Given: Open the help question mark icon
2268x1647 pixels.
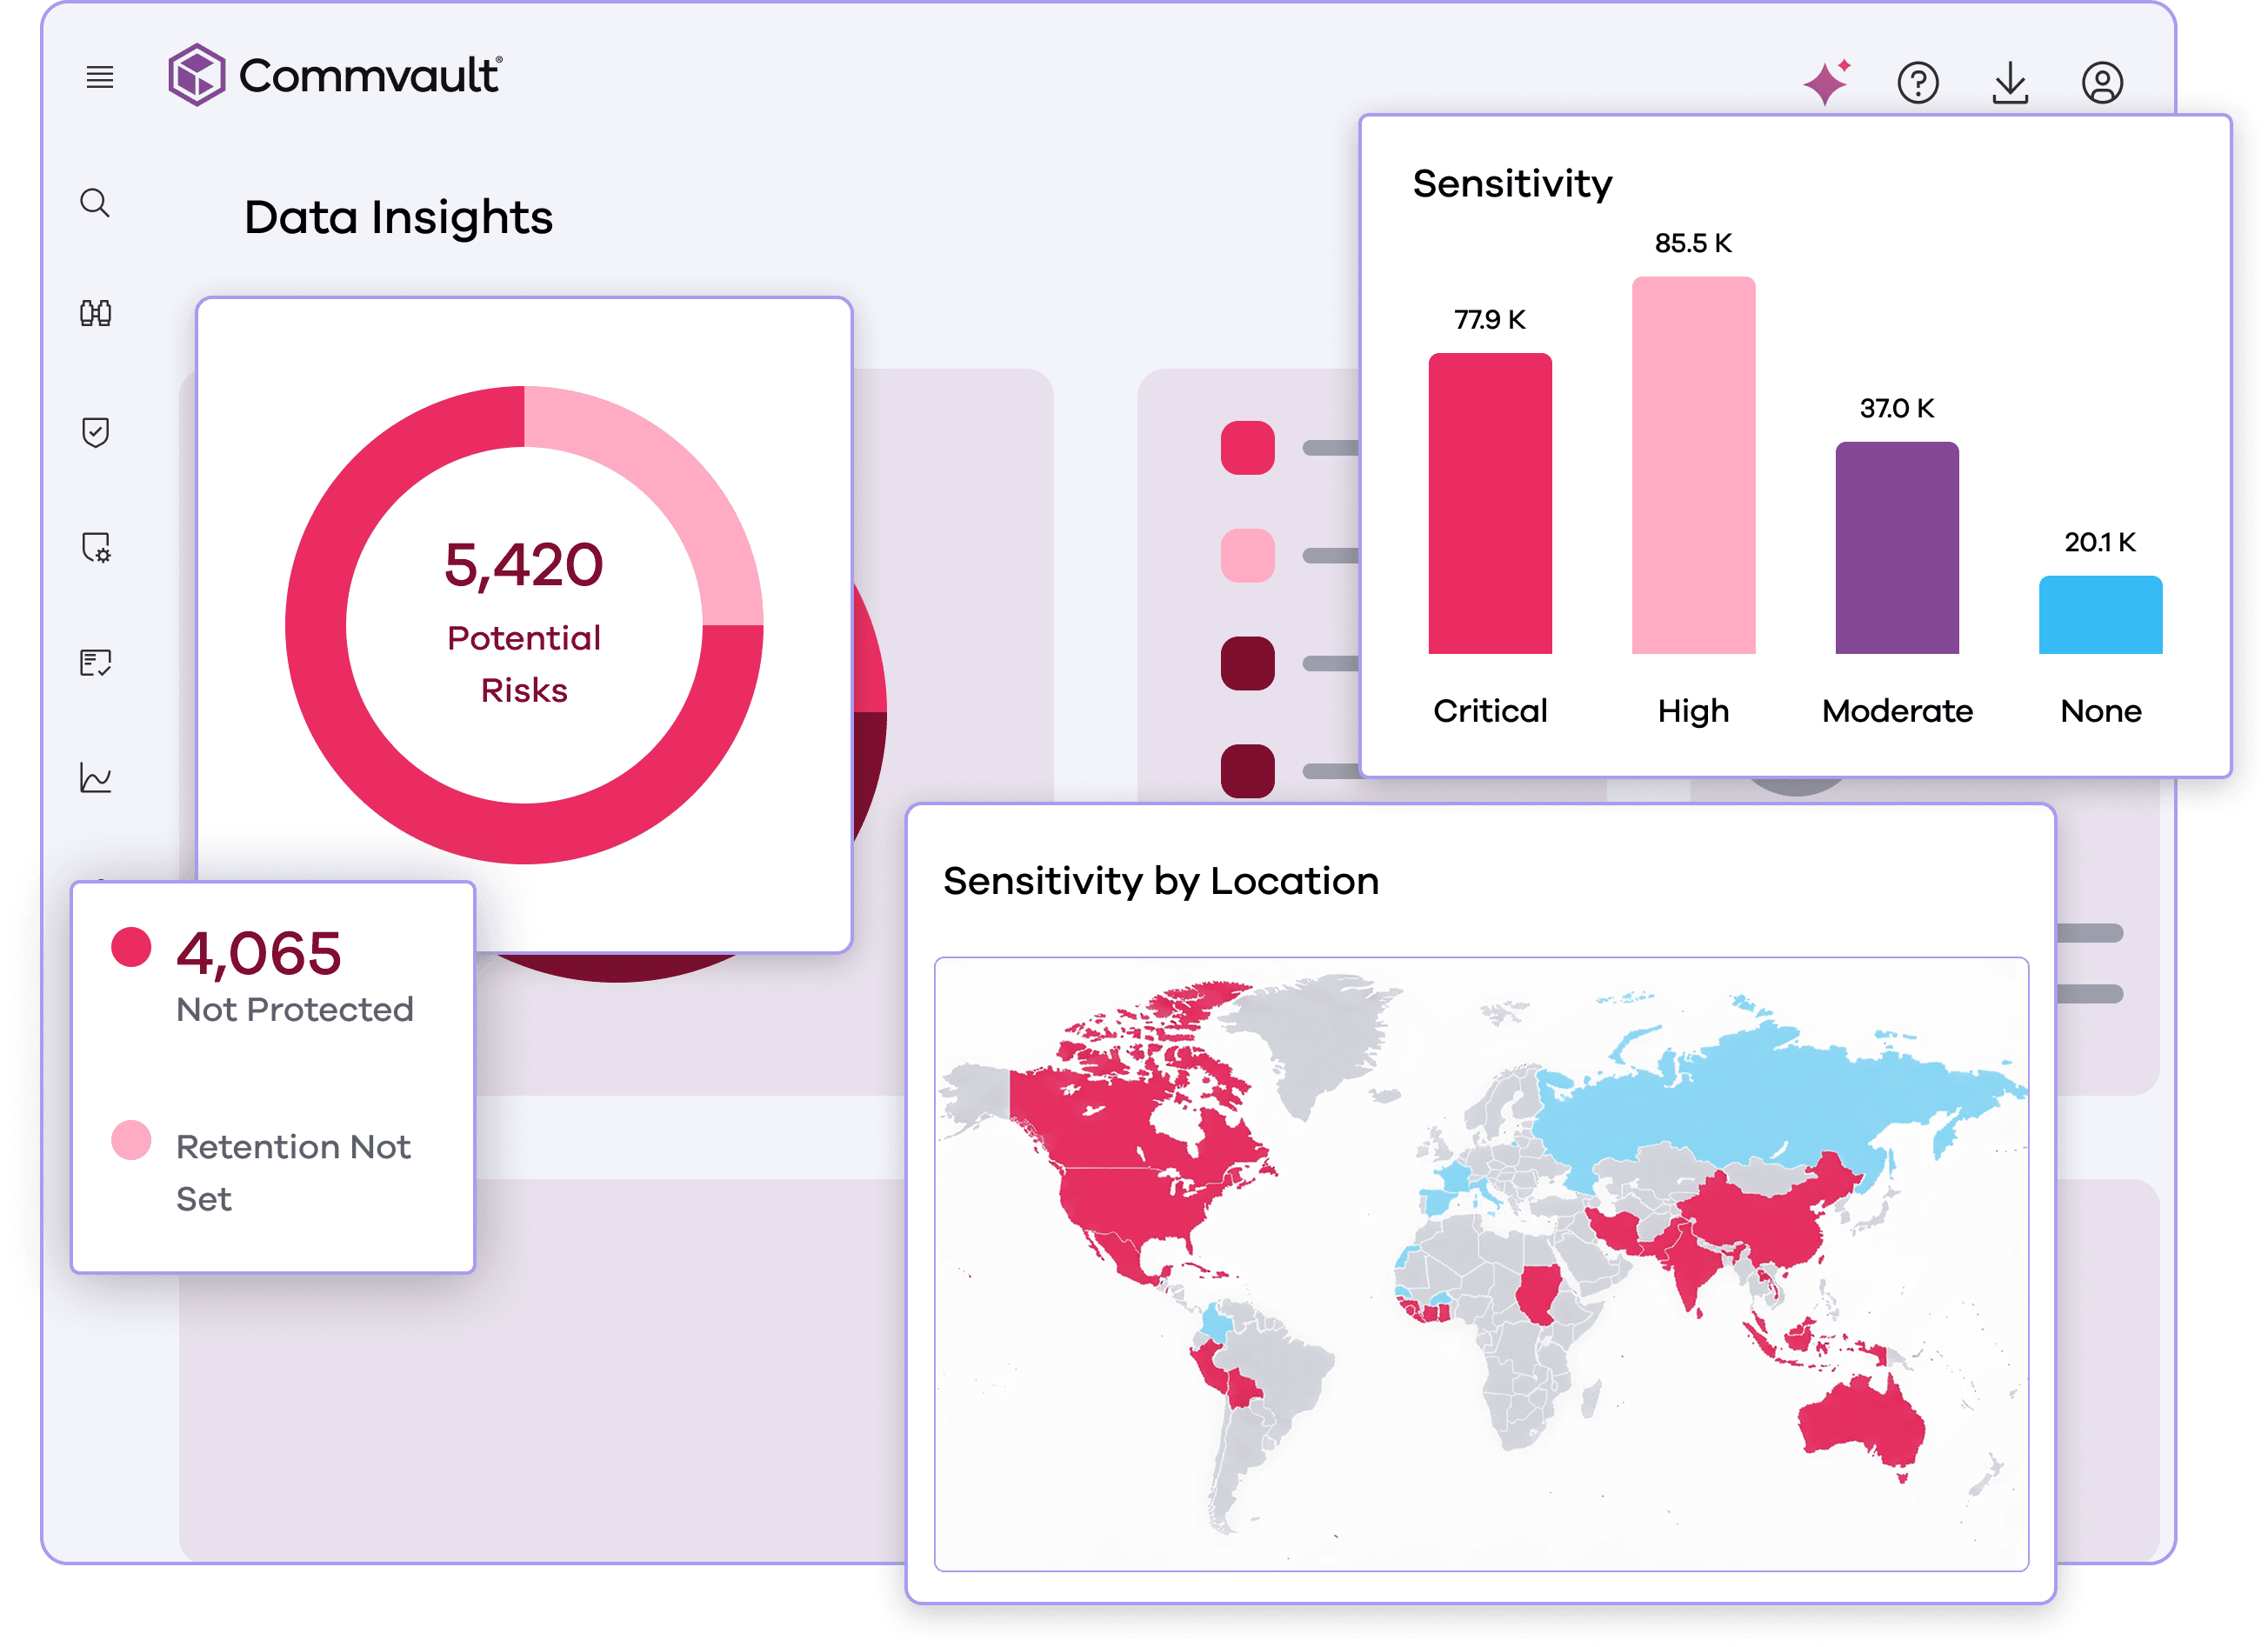Looking at the screenshot, I should [1918, 83].
